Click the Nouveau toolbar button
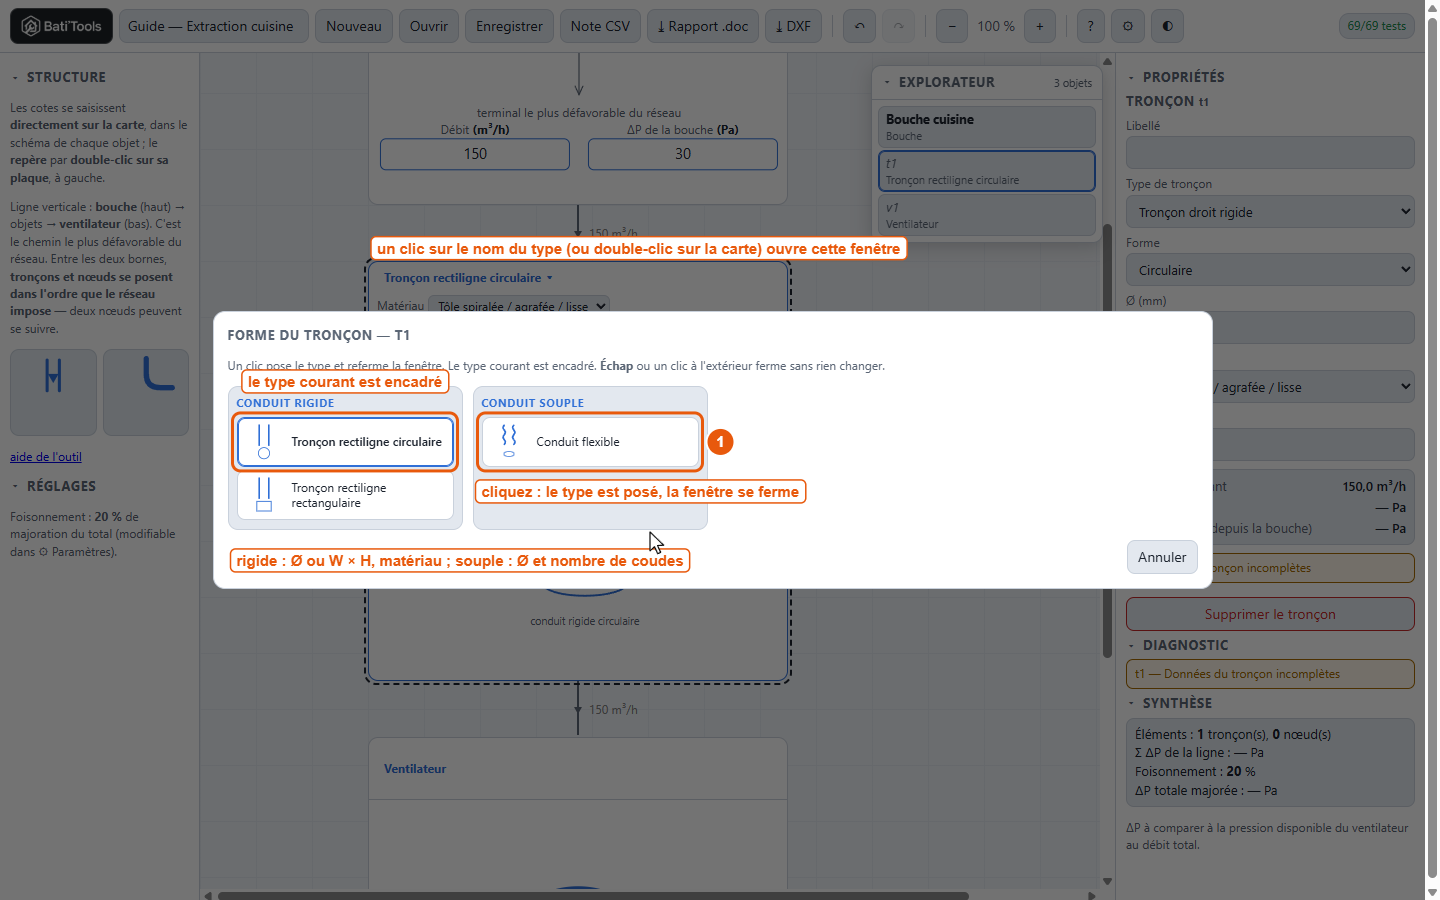Image resolution: width=1440 pixels, height=900 pixels. point(354,26)
